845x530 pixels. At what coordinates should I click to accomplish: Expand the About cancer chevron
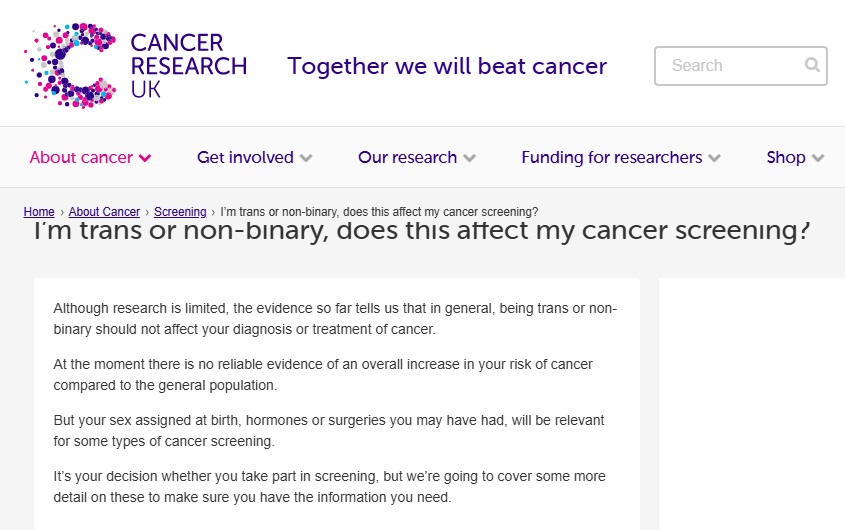(x=146, y=158)
